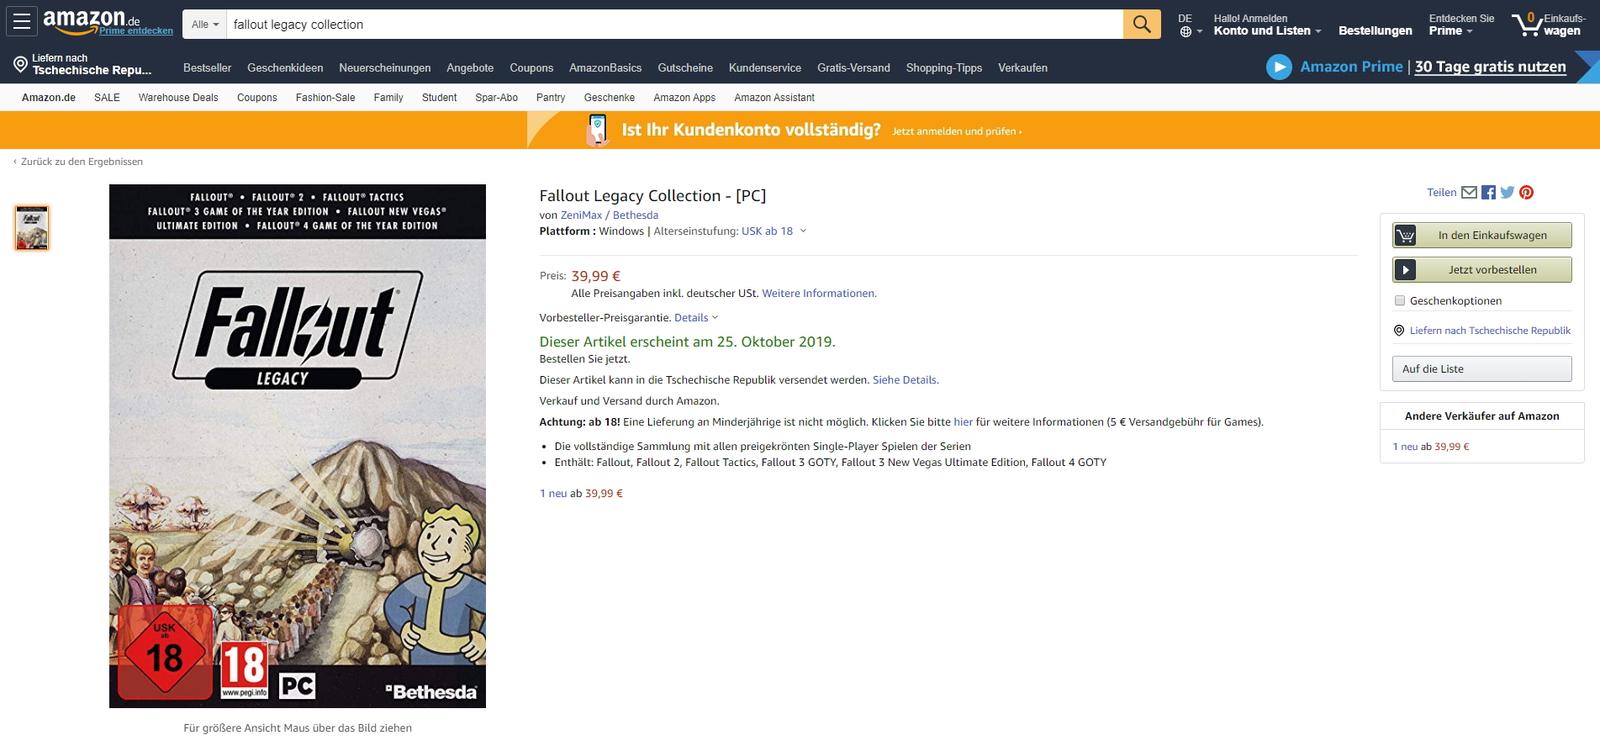The height and width of the screenshot is (747, 1600).
Task: Share on Pinterest icon
Action: pos(1526,192)
